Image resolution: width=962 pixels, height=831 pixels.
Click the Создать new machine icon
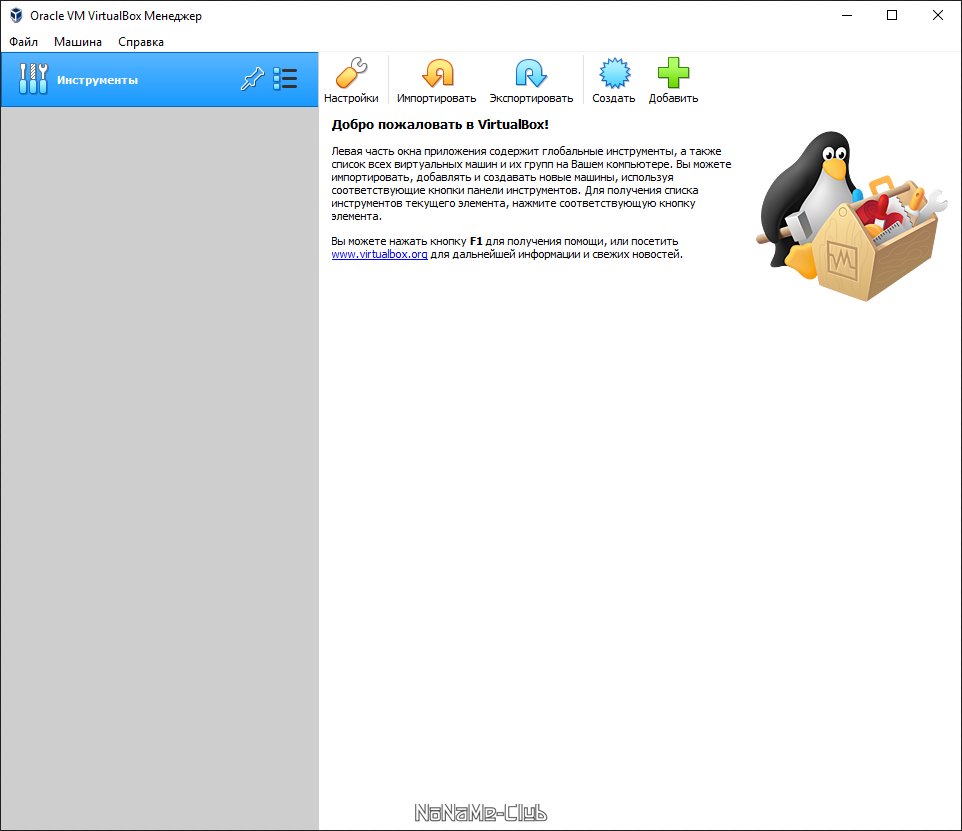tap(614, 73)
